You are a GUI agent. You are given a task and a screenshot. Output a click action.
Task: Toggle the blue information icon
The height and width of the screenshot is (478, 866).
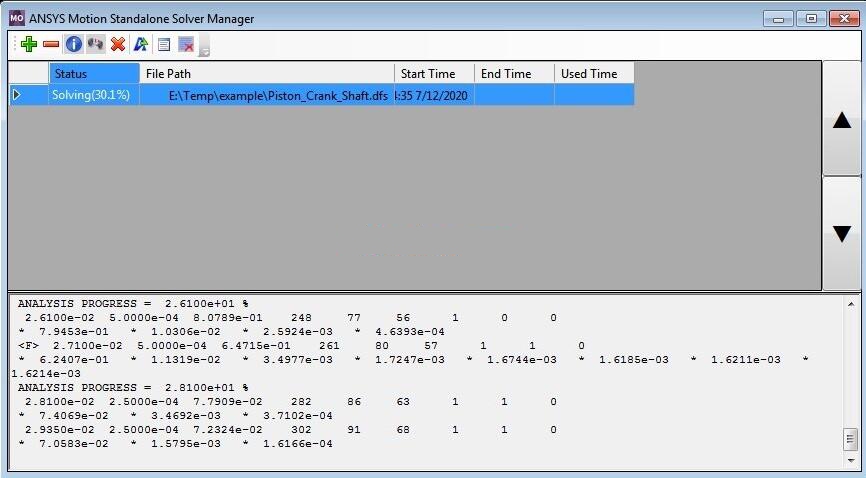[73, 44]
